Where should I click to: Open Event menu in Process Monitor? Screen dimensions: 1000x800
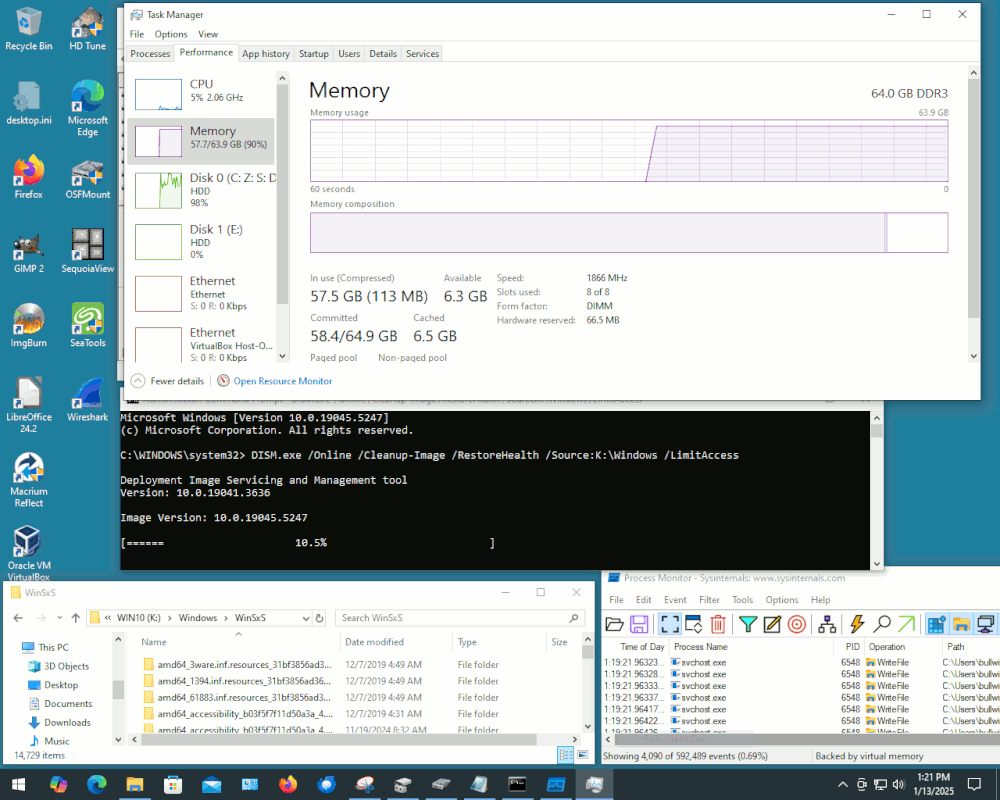click(x=675, y=600)
